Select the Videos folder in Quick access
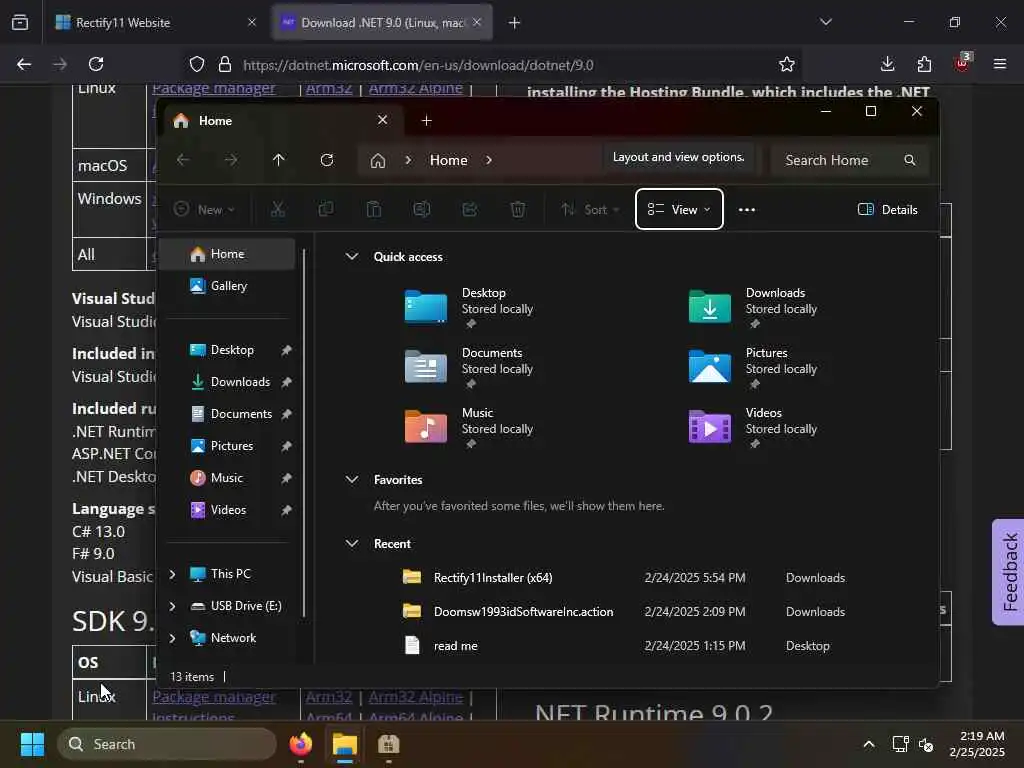 (x=753, y=428)
